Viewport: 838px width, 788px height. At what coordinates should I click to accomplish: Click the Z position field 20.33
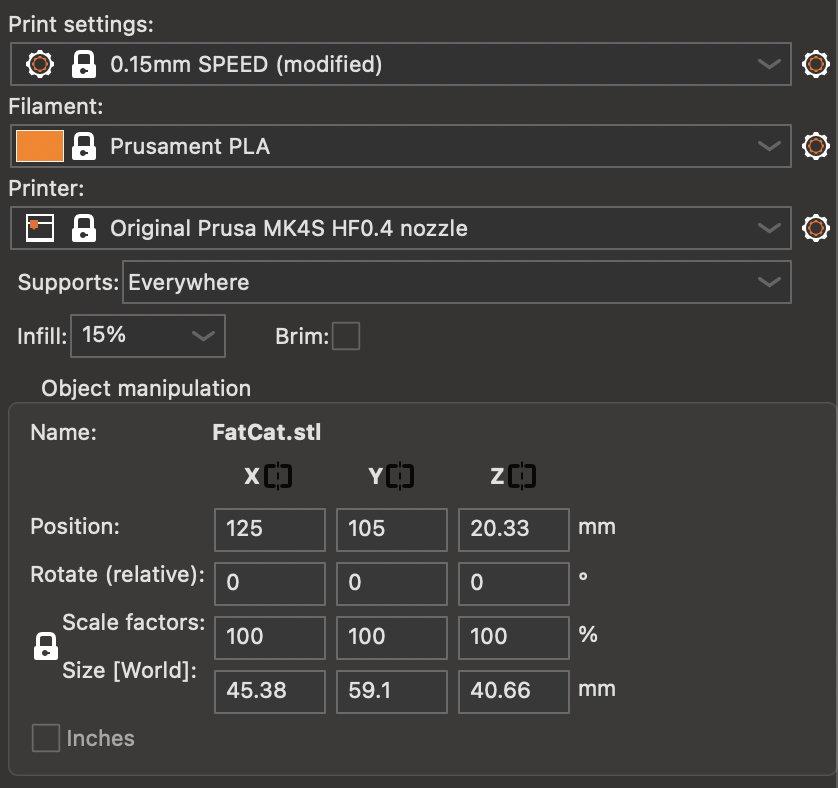pos(513,528)
